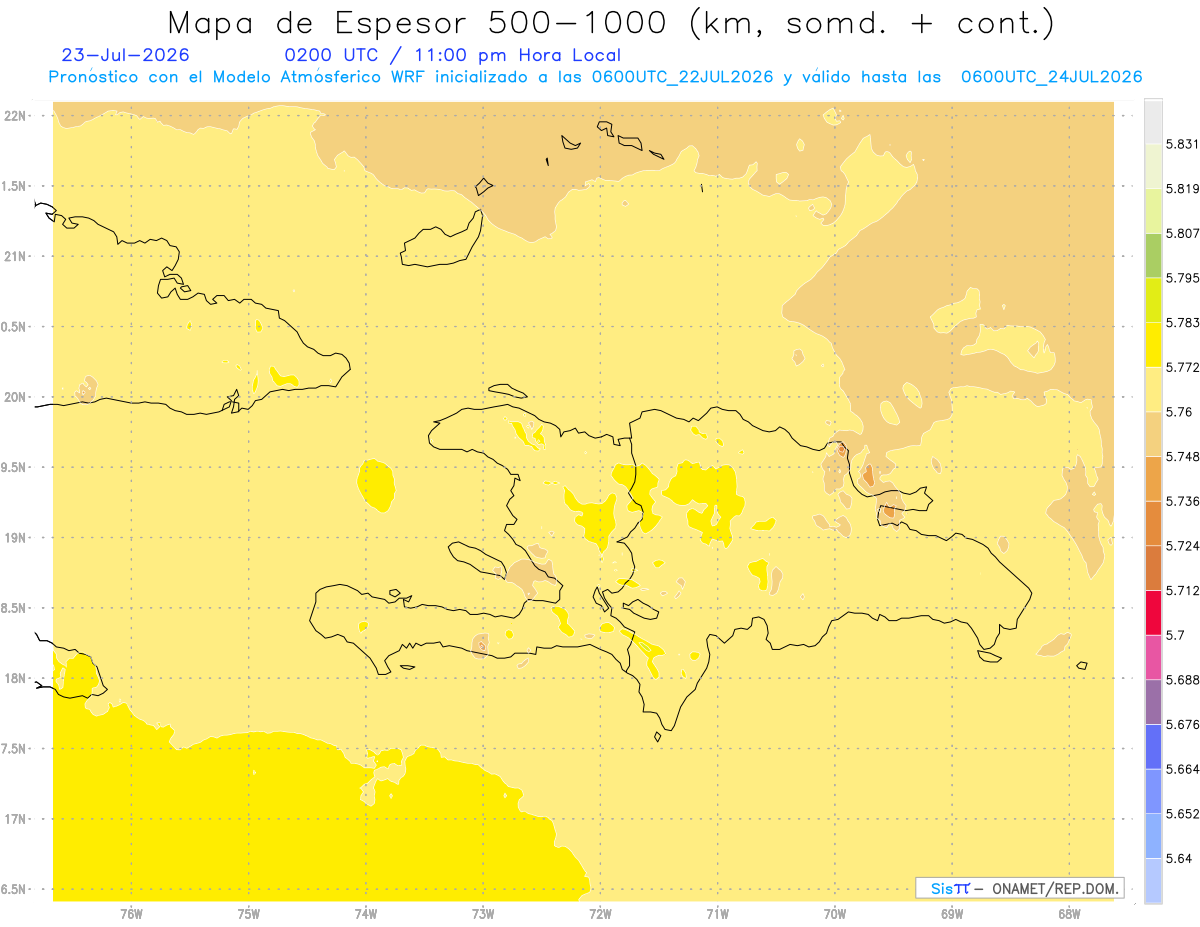The height and width of the screenshot is (927, 1200).
Task: Click the initialization time '0600UTC_22JUL2026'
Action: pyautogui.click(x=683, y=77)
